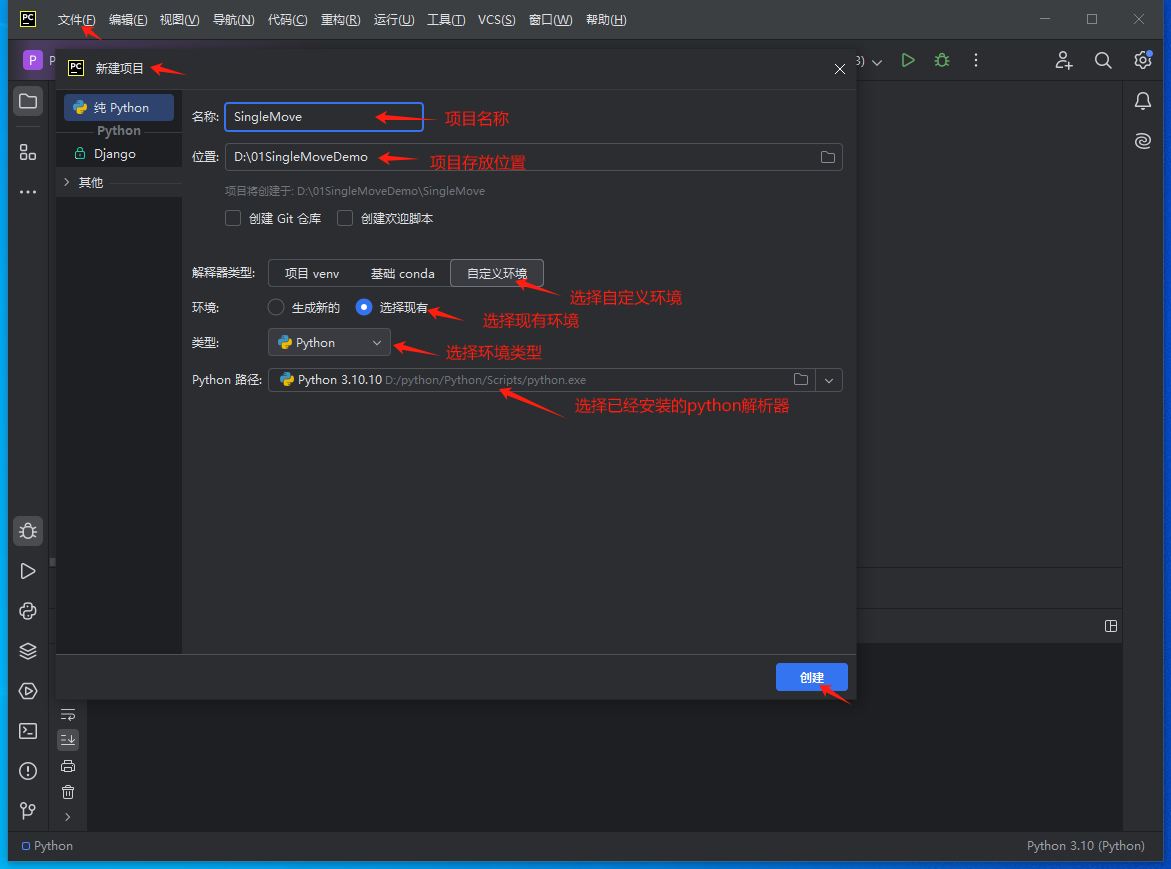1171x869 pixels.
Task: Start debugging with the bug icon in toolbar
Action: coord(942,60)
